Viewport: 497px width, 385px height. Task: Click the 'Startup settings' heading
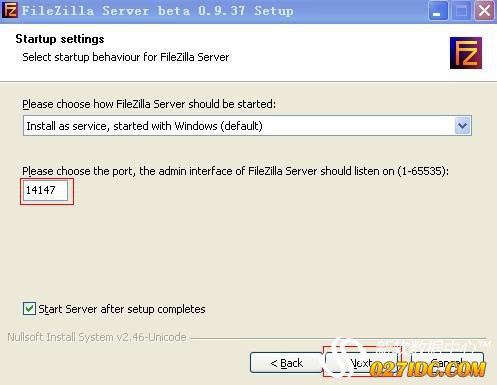click(60, 39)
